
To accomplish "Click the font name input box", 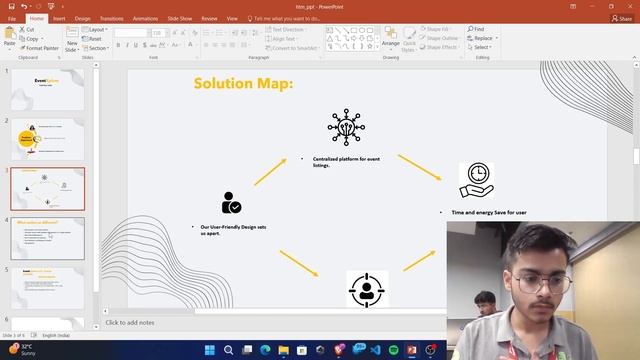I will (x=130, y=33).
